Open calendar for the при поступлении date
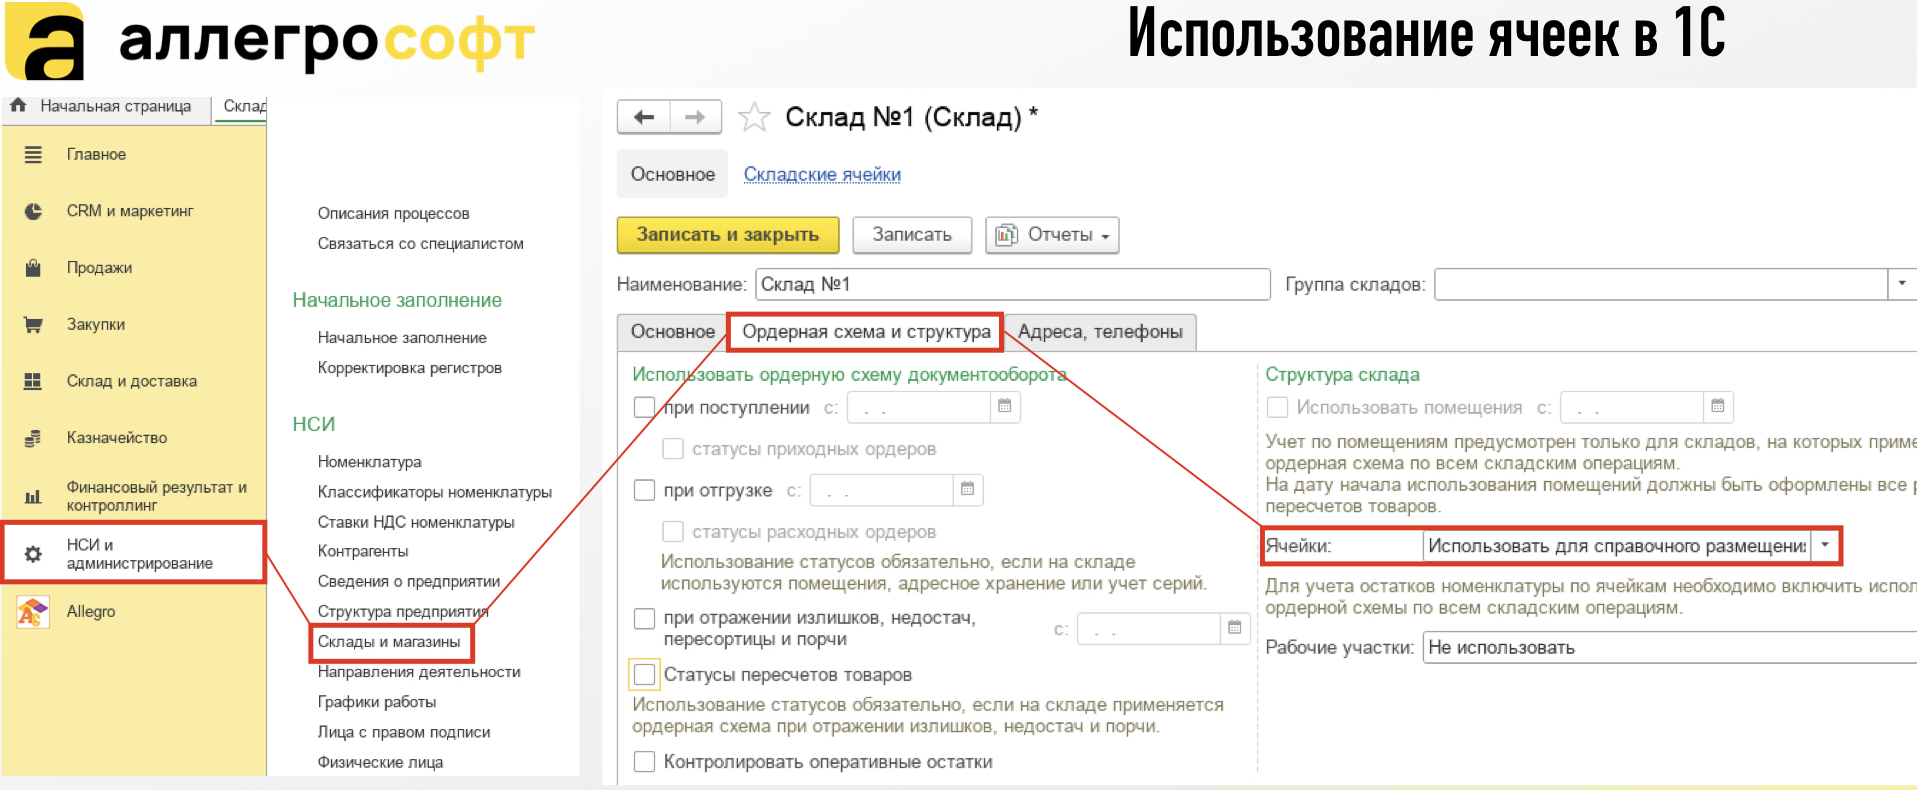1917x790 pixels. click(1005, 407)
